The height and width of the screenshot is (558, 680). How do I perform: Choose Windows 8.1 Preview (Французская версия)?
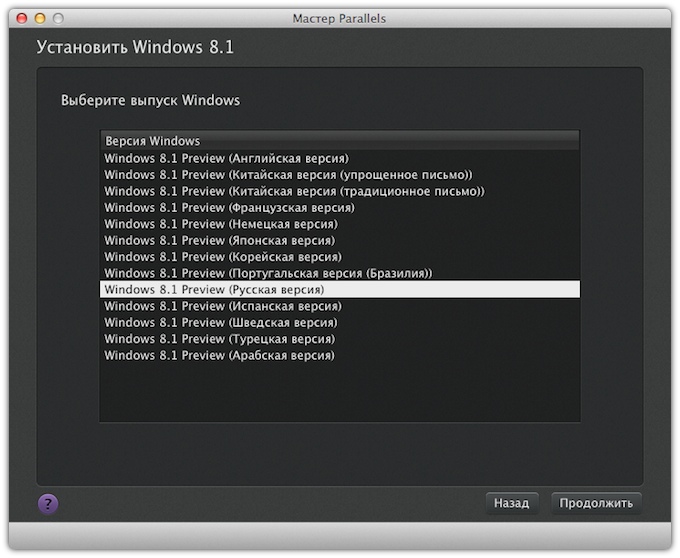[340, 208]
